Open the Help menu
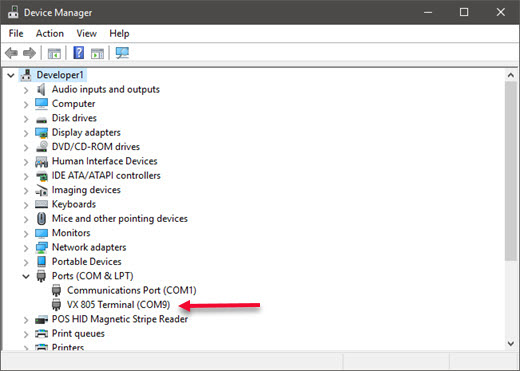520x371 pixels. tap(119, 33)
